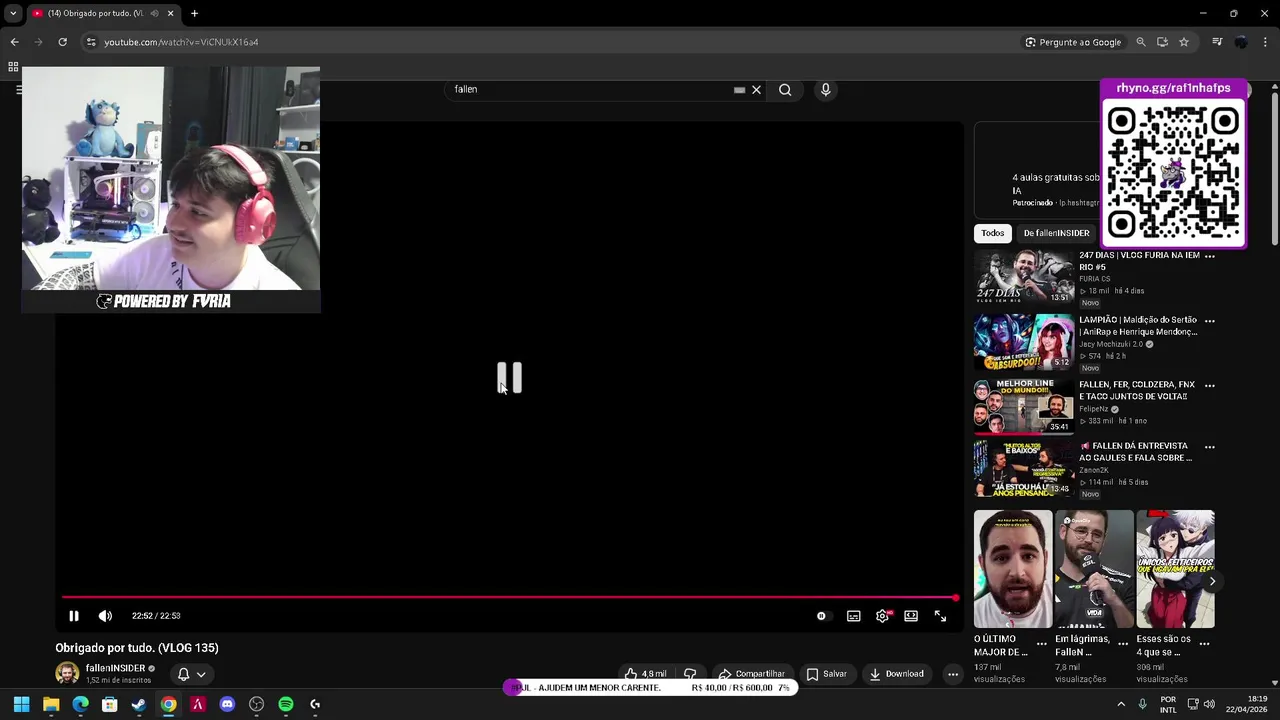Open the Em lágrimas, FalleN short
1280x720 pixels.
click(1094, 569)
